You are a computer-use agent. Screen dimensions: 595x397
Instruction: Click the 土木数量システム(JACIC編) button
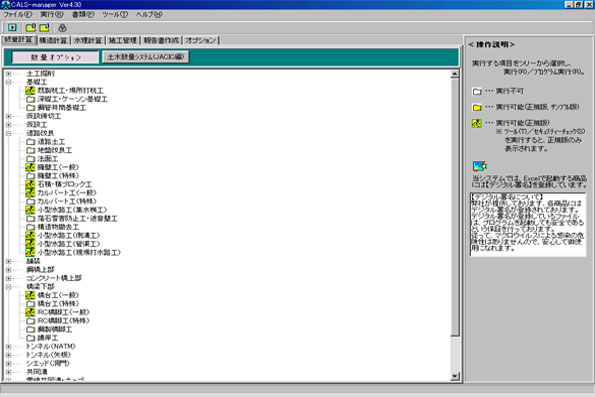(x=145, y=57)
